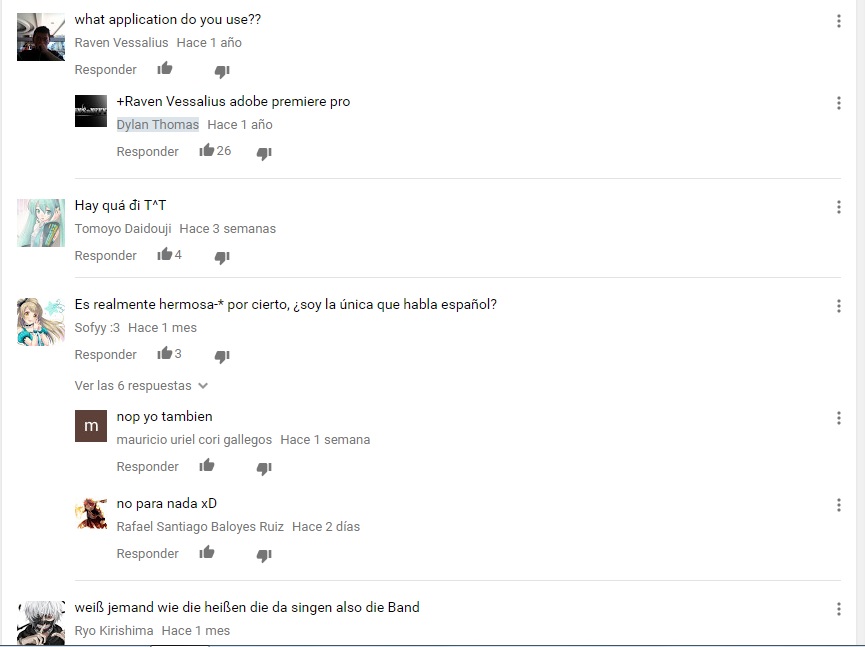Viewport: 865px width, 647px height.
Task: Expand 'Ver las 6 respuestas' replies
Action: coord(141,386)
